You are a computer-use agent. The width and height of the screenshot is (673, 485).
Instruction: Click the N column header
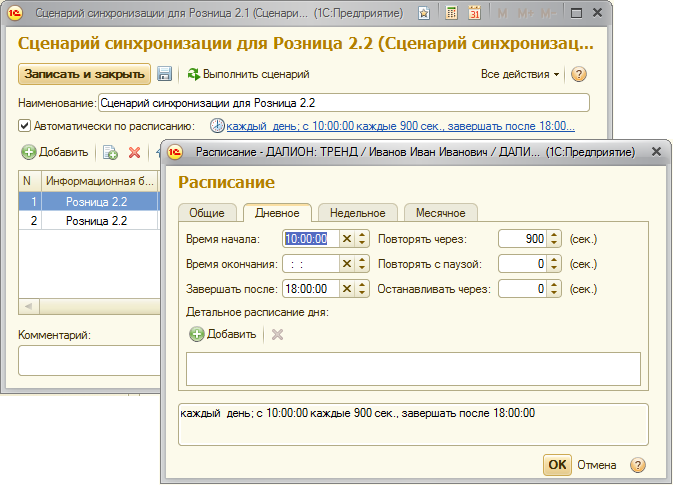[x=30, y=181]
